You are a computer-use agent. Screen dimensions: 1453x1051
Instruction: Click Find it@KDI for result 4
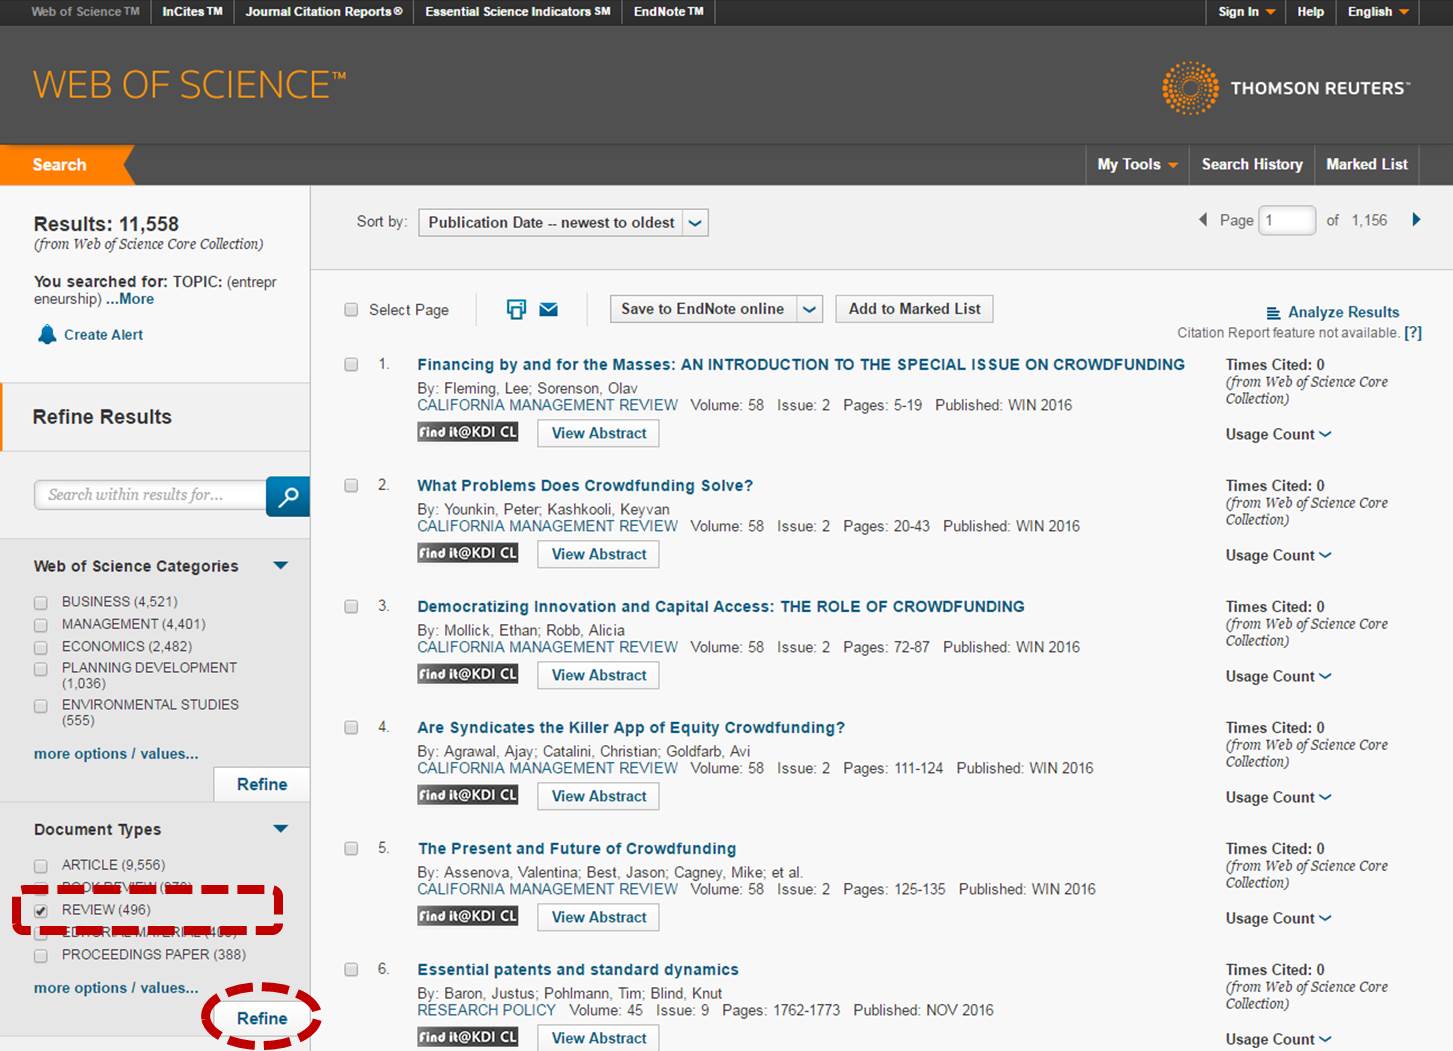click(467, 795)
